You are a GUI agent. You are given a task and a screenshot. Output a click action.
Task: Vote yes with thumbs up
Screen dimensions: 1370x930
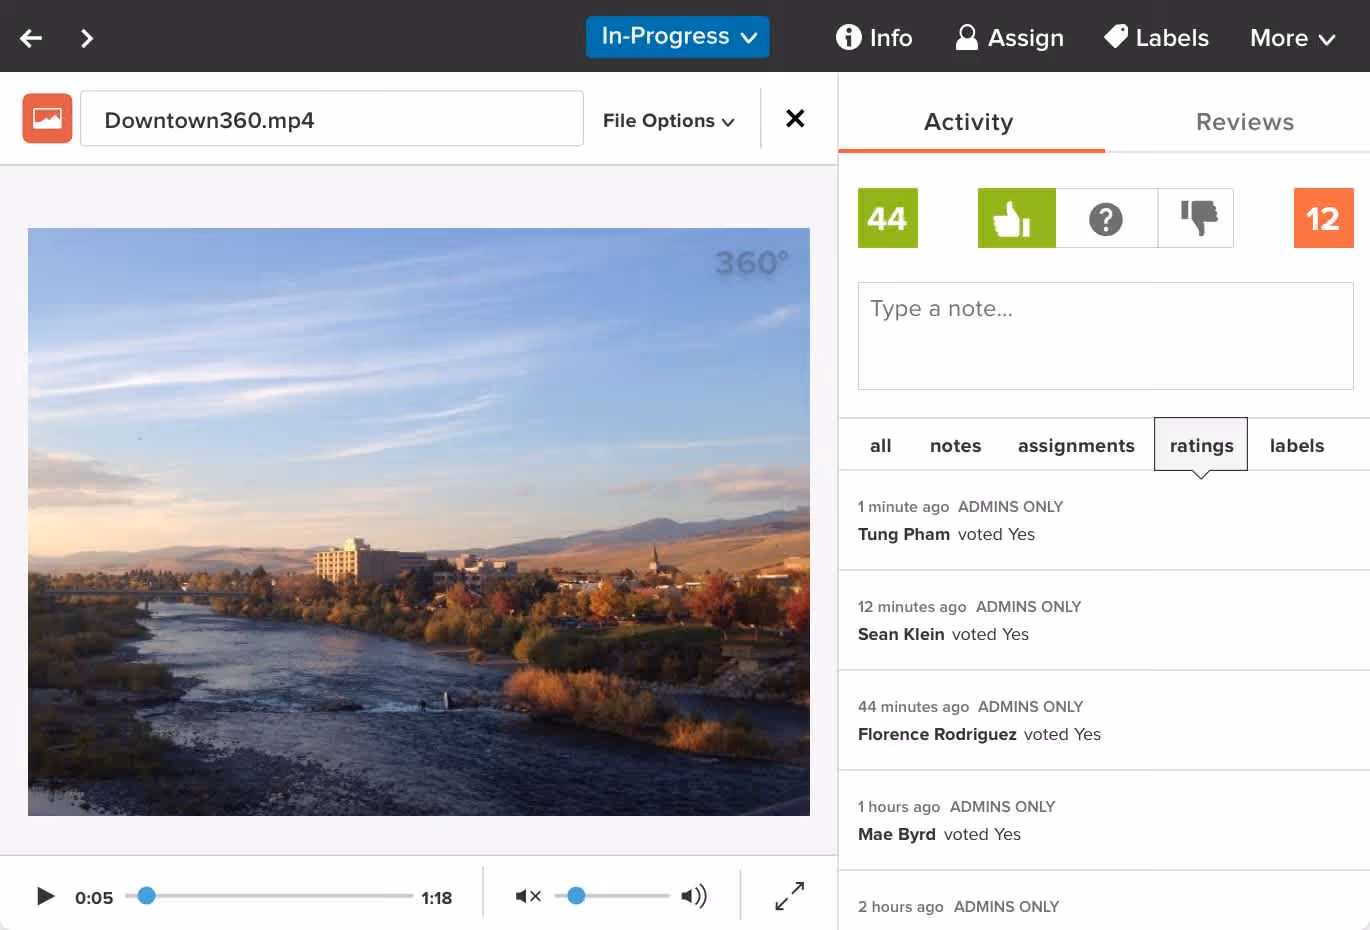click(x=1016, y=218)
